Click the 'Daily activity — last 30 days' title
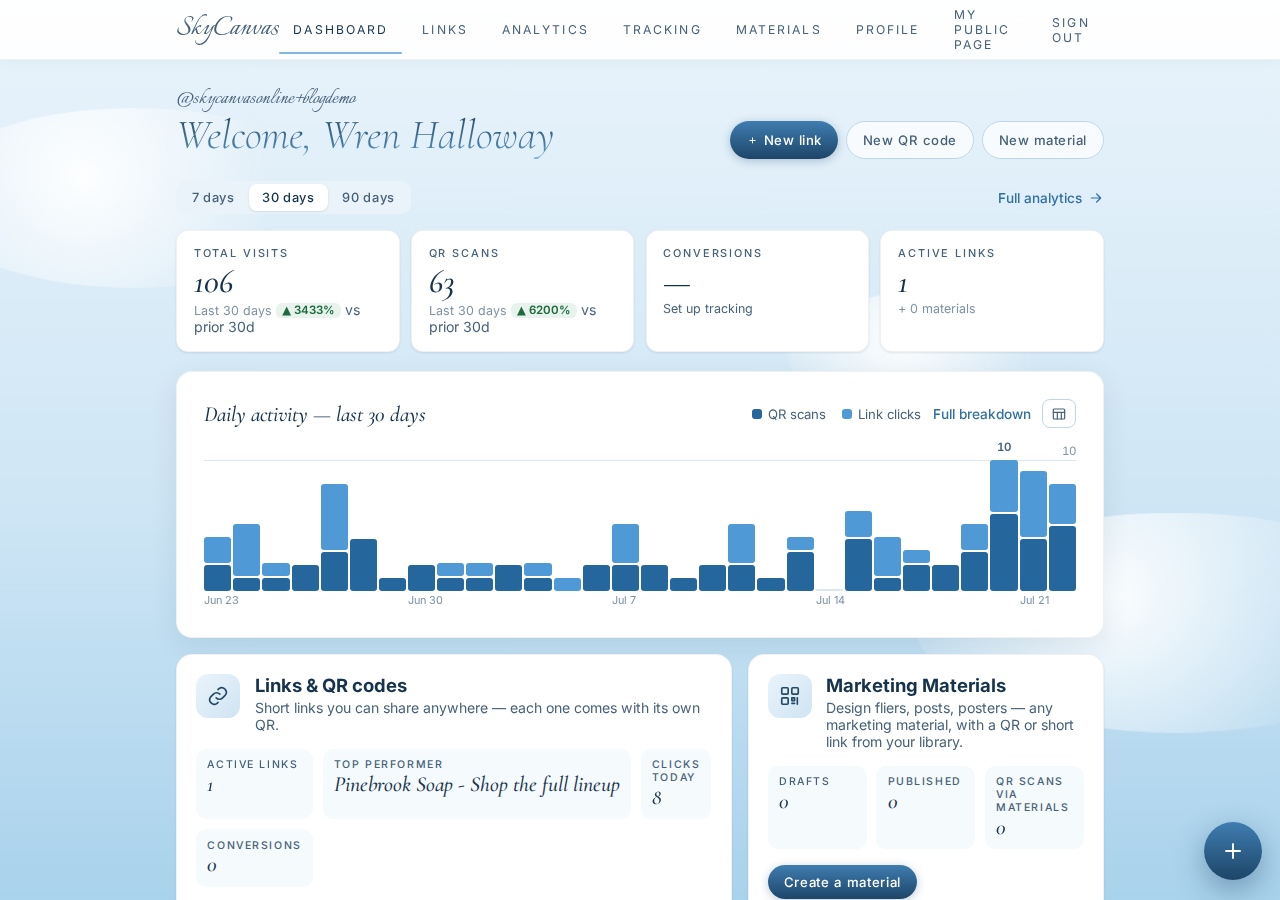Screen dimensions: 1280x900 pos(315,414)
